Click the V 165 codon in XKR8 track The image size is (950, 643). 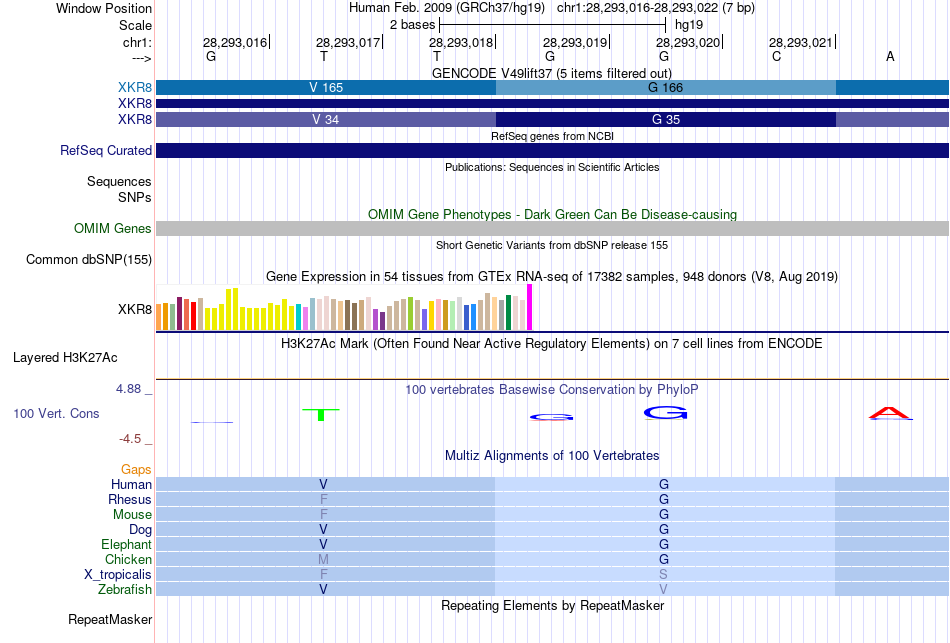click(x=326, y=87)
